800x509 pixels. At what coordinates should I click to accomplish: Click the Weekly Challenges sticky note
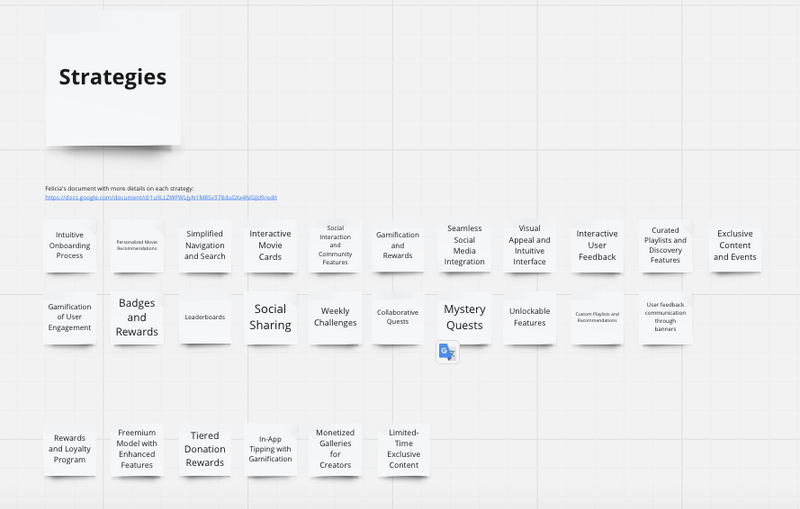[x=335, y=318]
